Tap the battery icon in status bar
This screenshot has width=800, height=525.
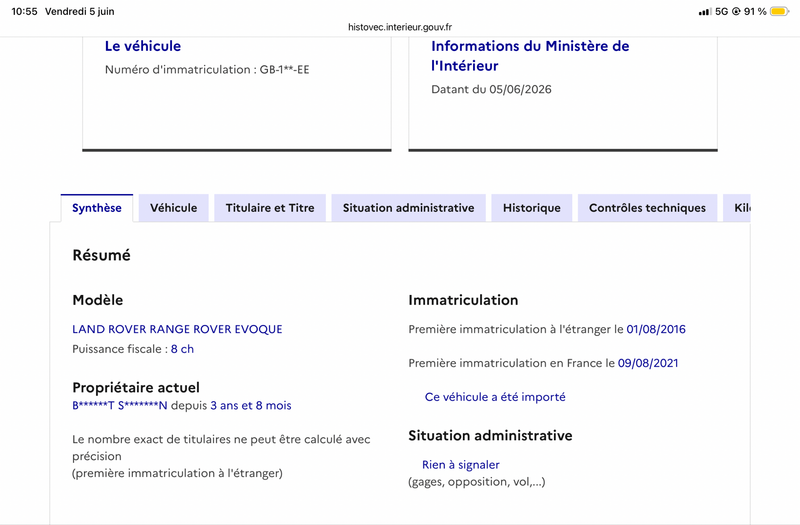(x=780, y=11)
